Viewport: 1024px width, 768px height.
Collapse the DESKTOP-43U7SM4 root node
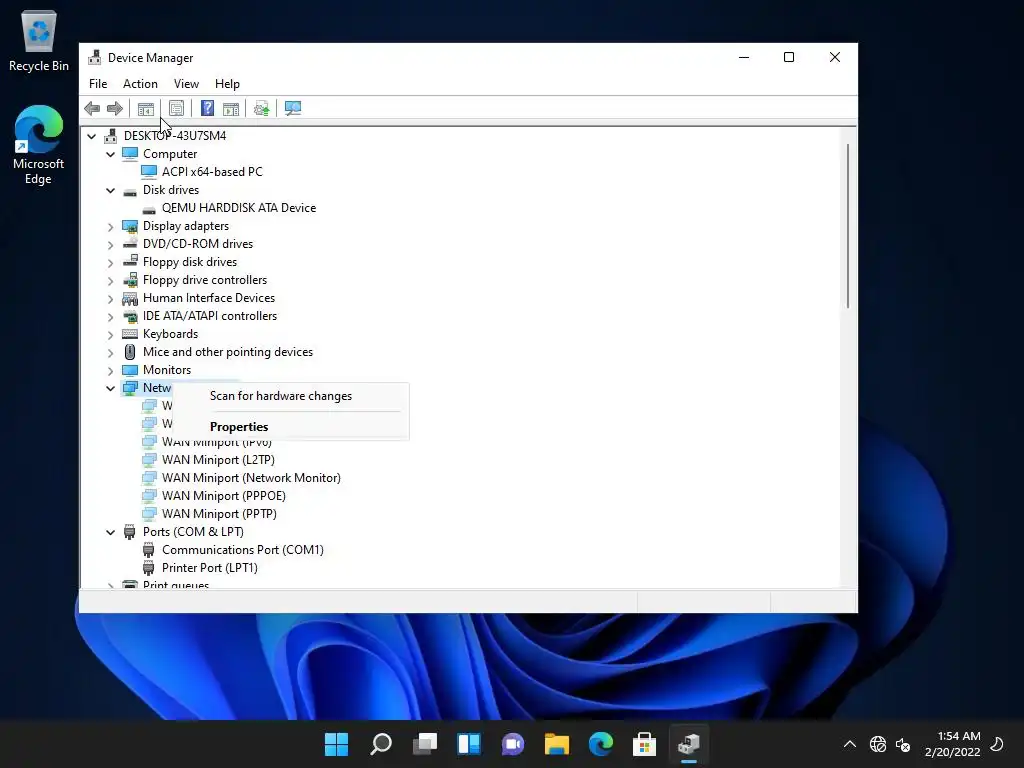(91, 136)
